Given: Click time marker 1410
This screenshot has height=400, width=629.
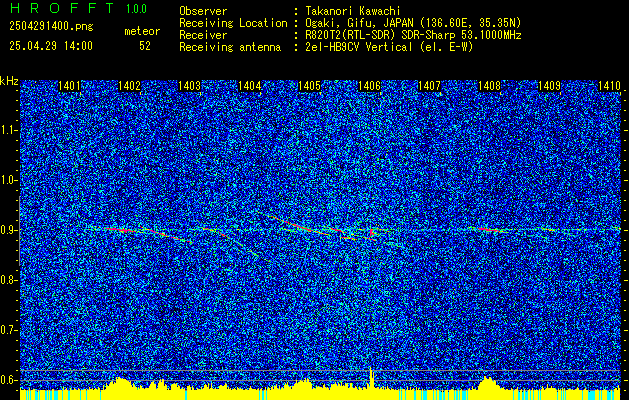Looking at the screenshot, I should tap(609, 85).
